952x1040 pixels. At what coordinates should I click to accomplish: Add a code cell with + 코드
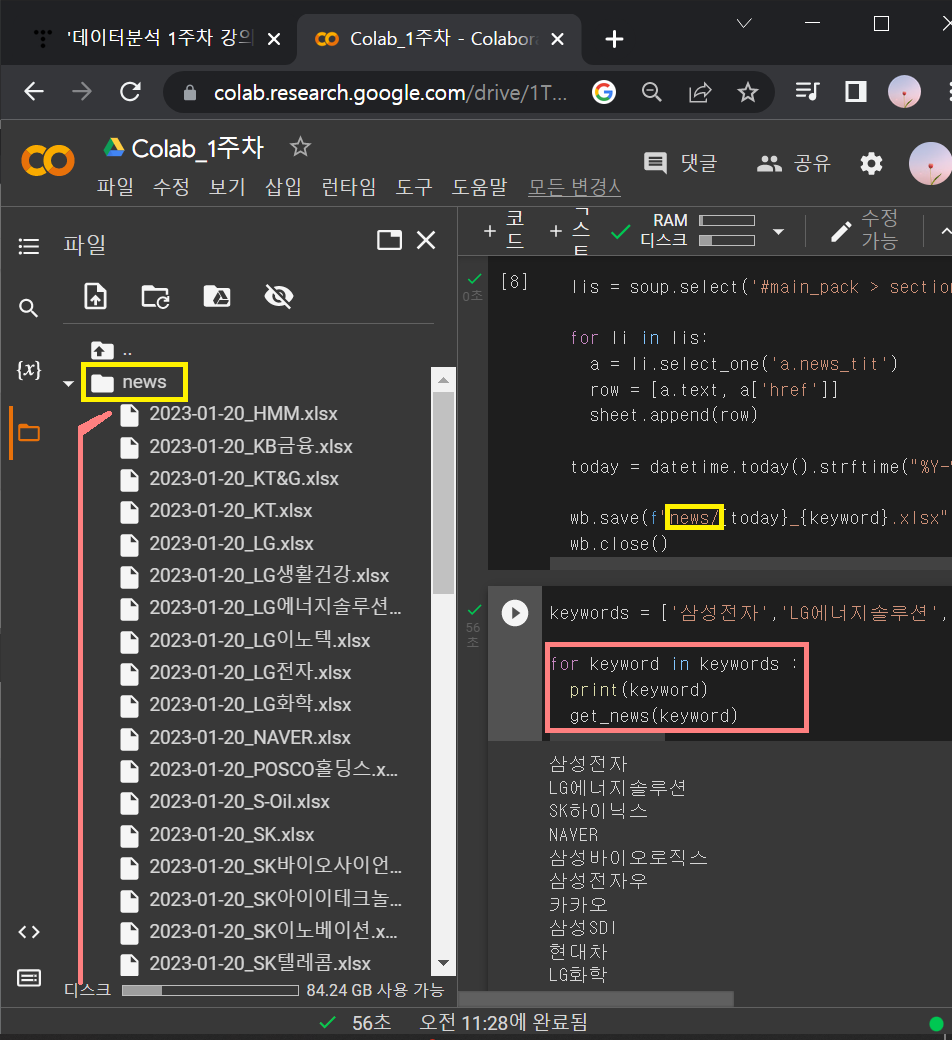tap(505, 230)
